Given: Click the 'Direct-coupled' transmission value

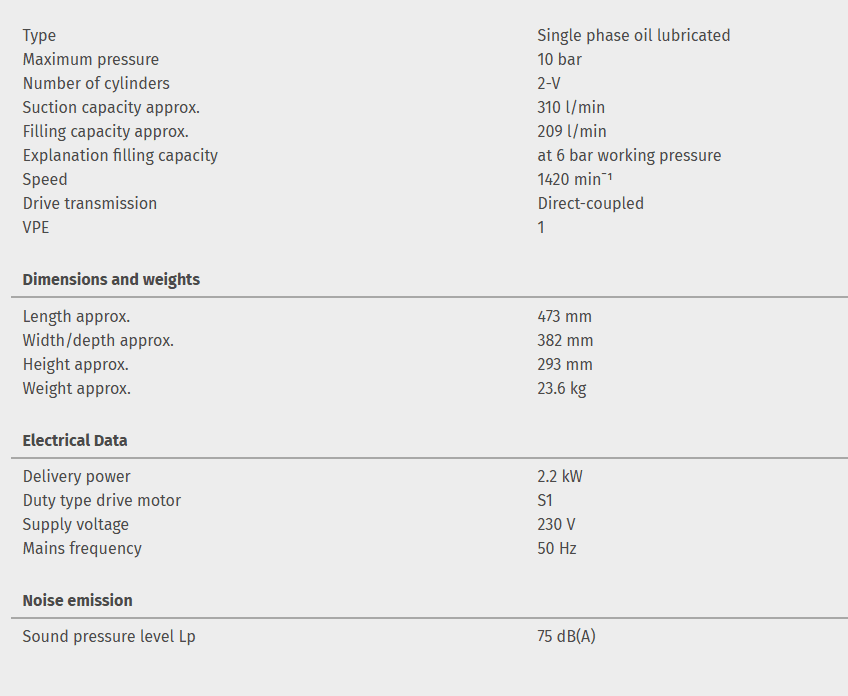Looking at the screenshot, I should [x=590, y=204].
